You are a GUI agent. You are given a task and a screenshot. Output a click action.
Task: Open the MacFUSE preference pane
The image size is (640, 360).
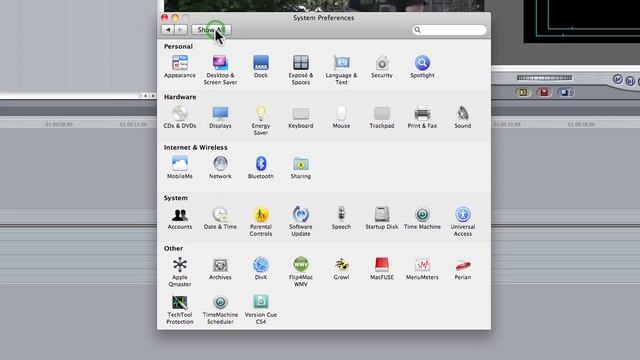(382, 269)
